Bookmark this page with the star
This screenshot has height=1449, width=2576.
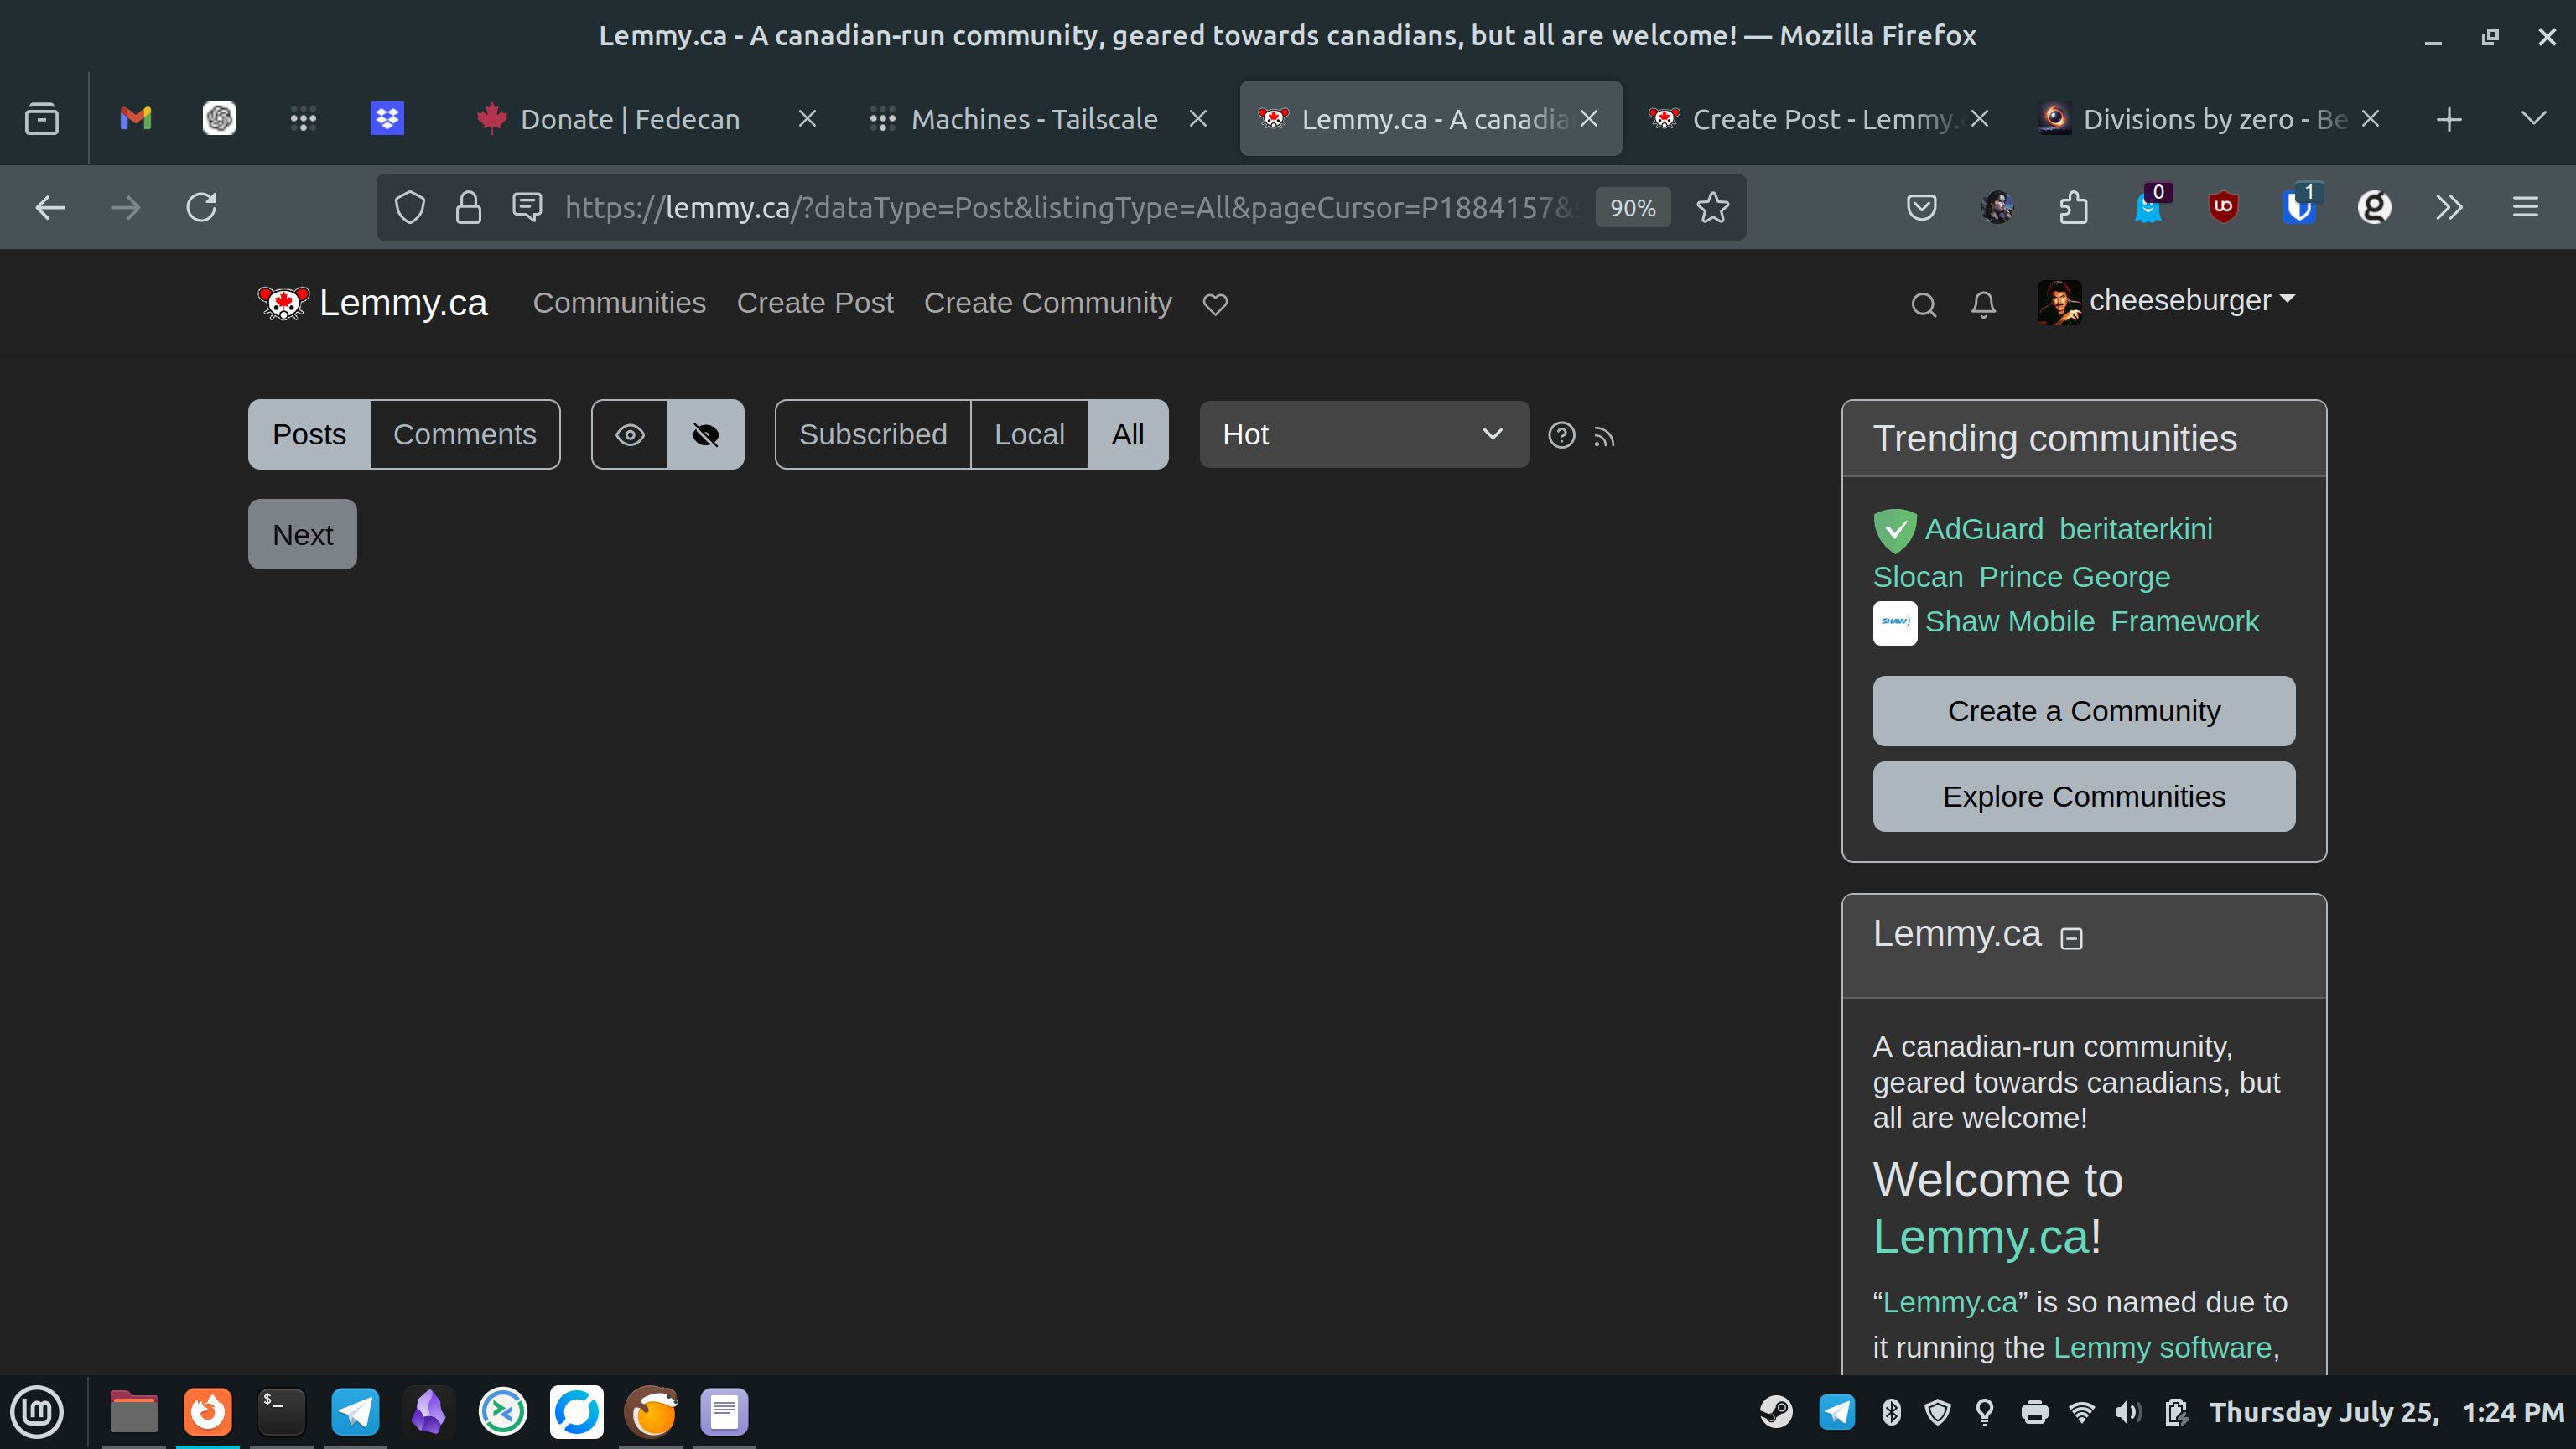click(1713, 208)
